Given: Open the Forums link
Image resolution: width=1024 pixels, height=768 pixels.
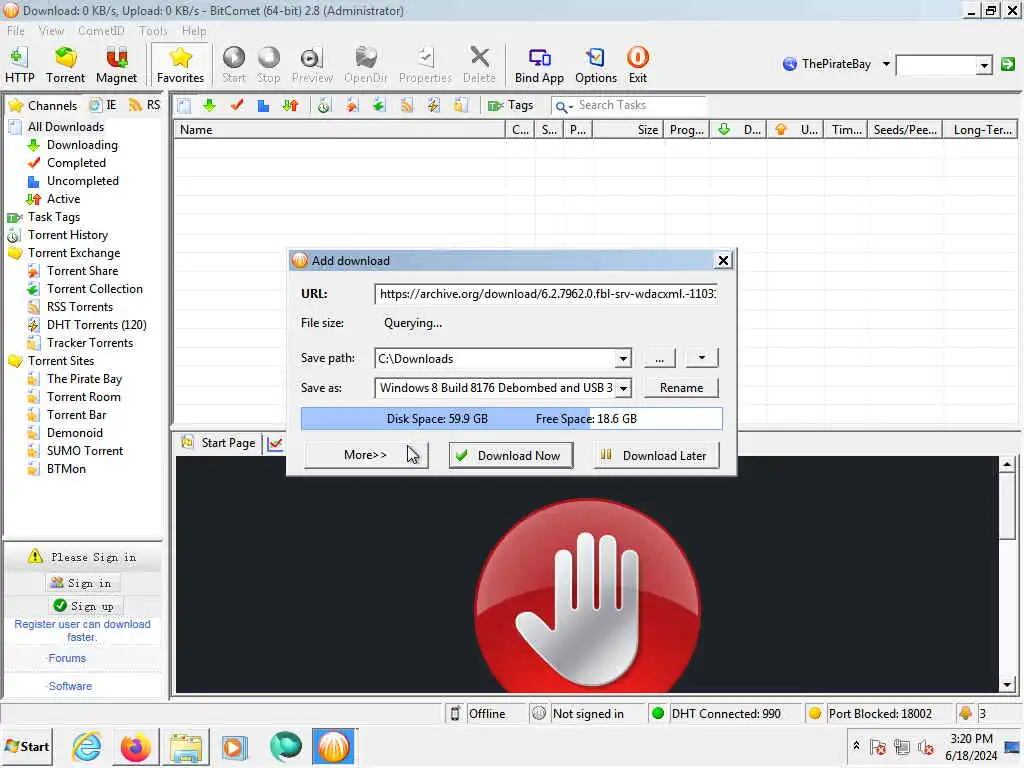Looking at the screenshot, I should [67, 658].
